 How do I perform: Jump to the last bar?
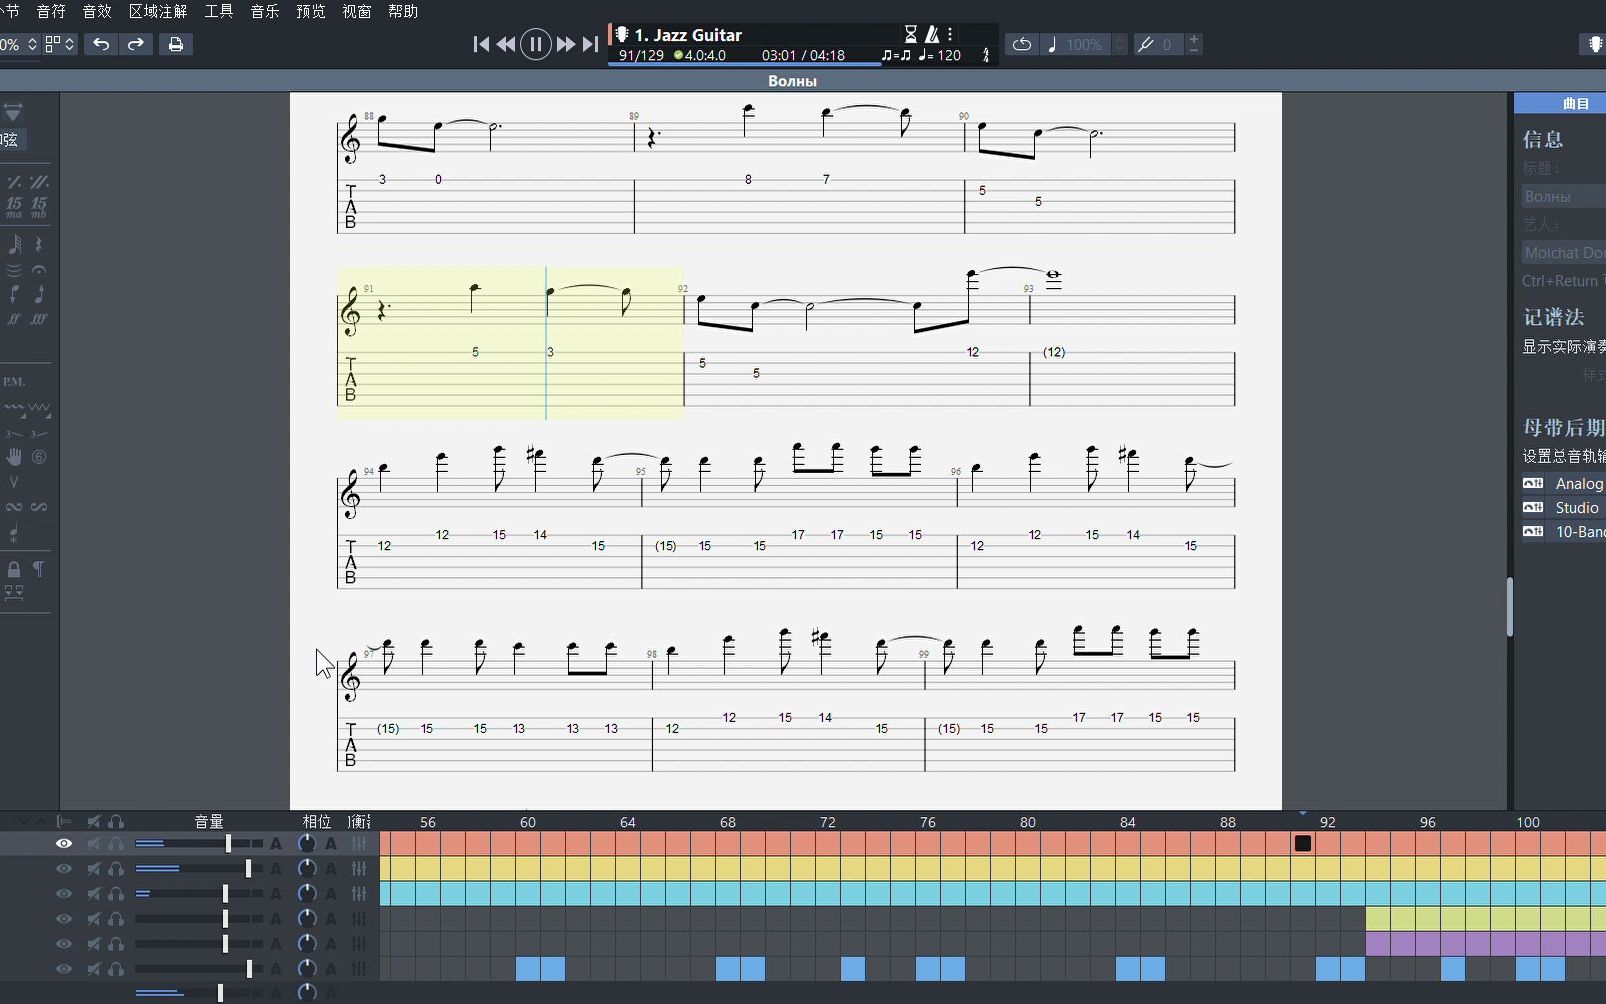click(590, 44)
